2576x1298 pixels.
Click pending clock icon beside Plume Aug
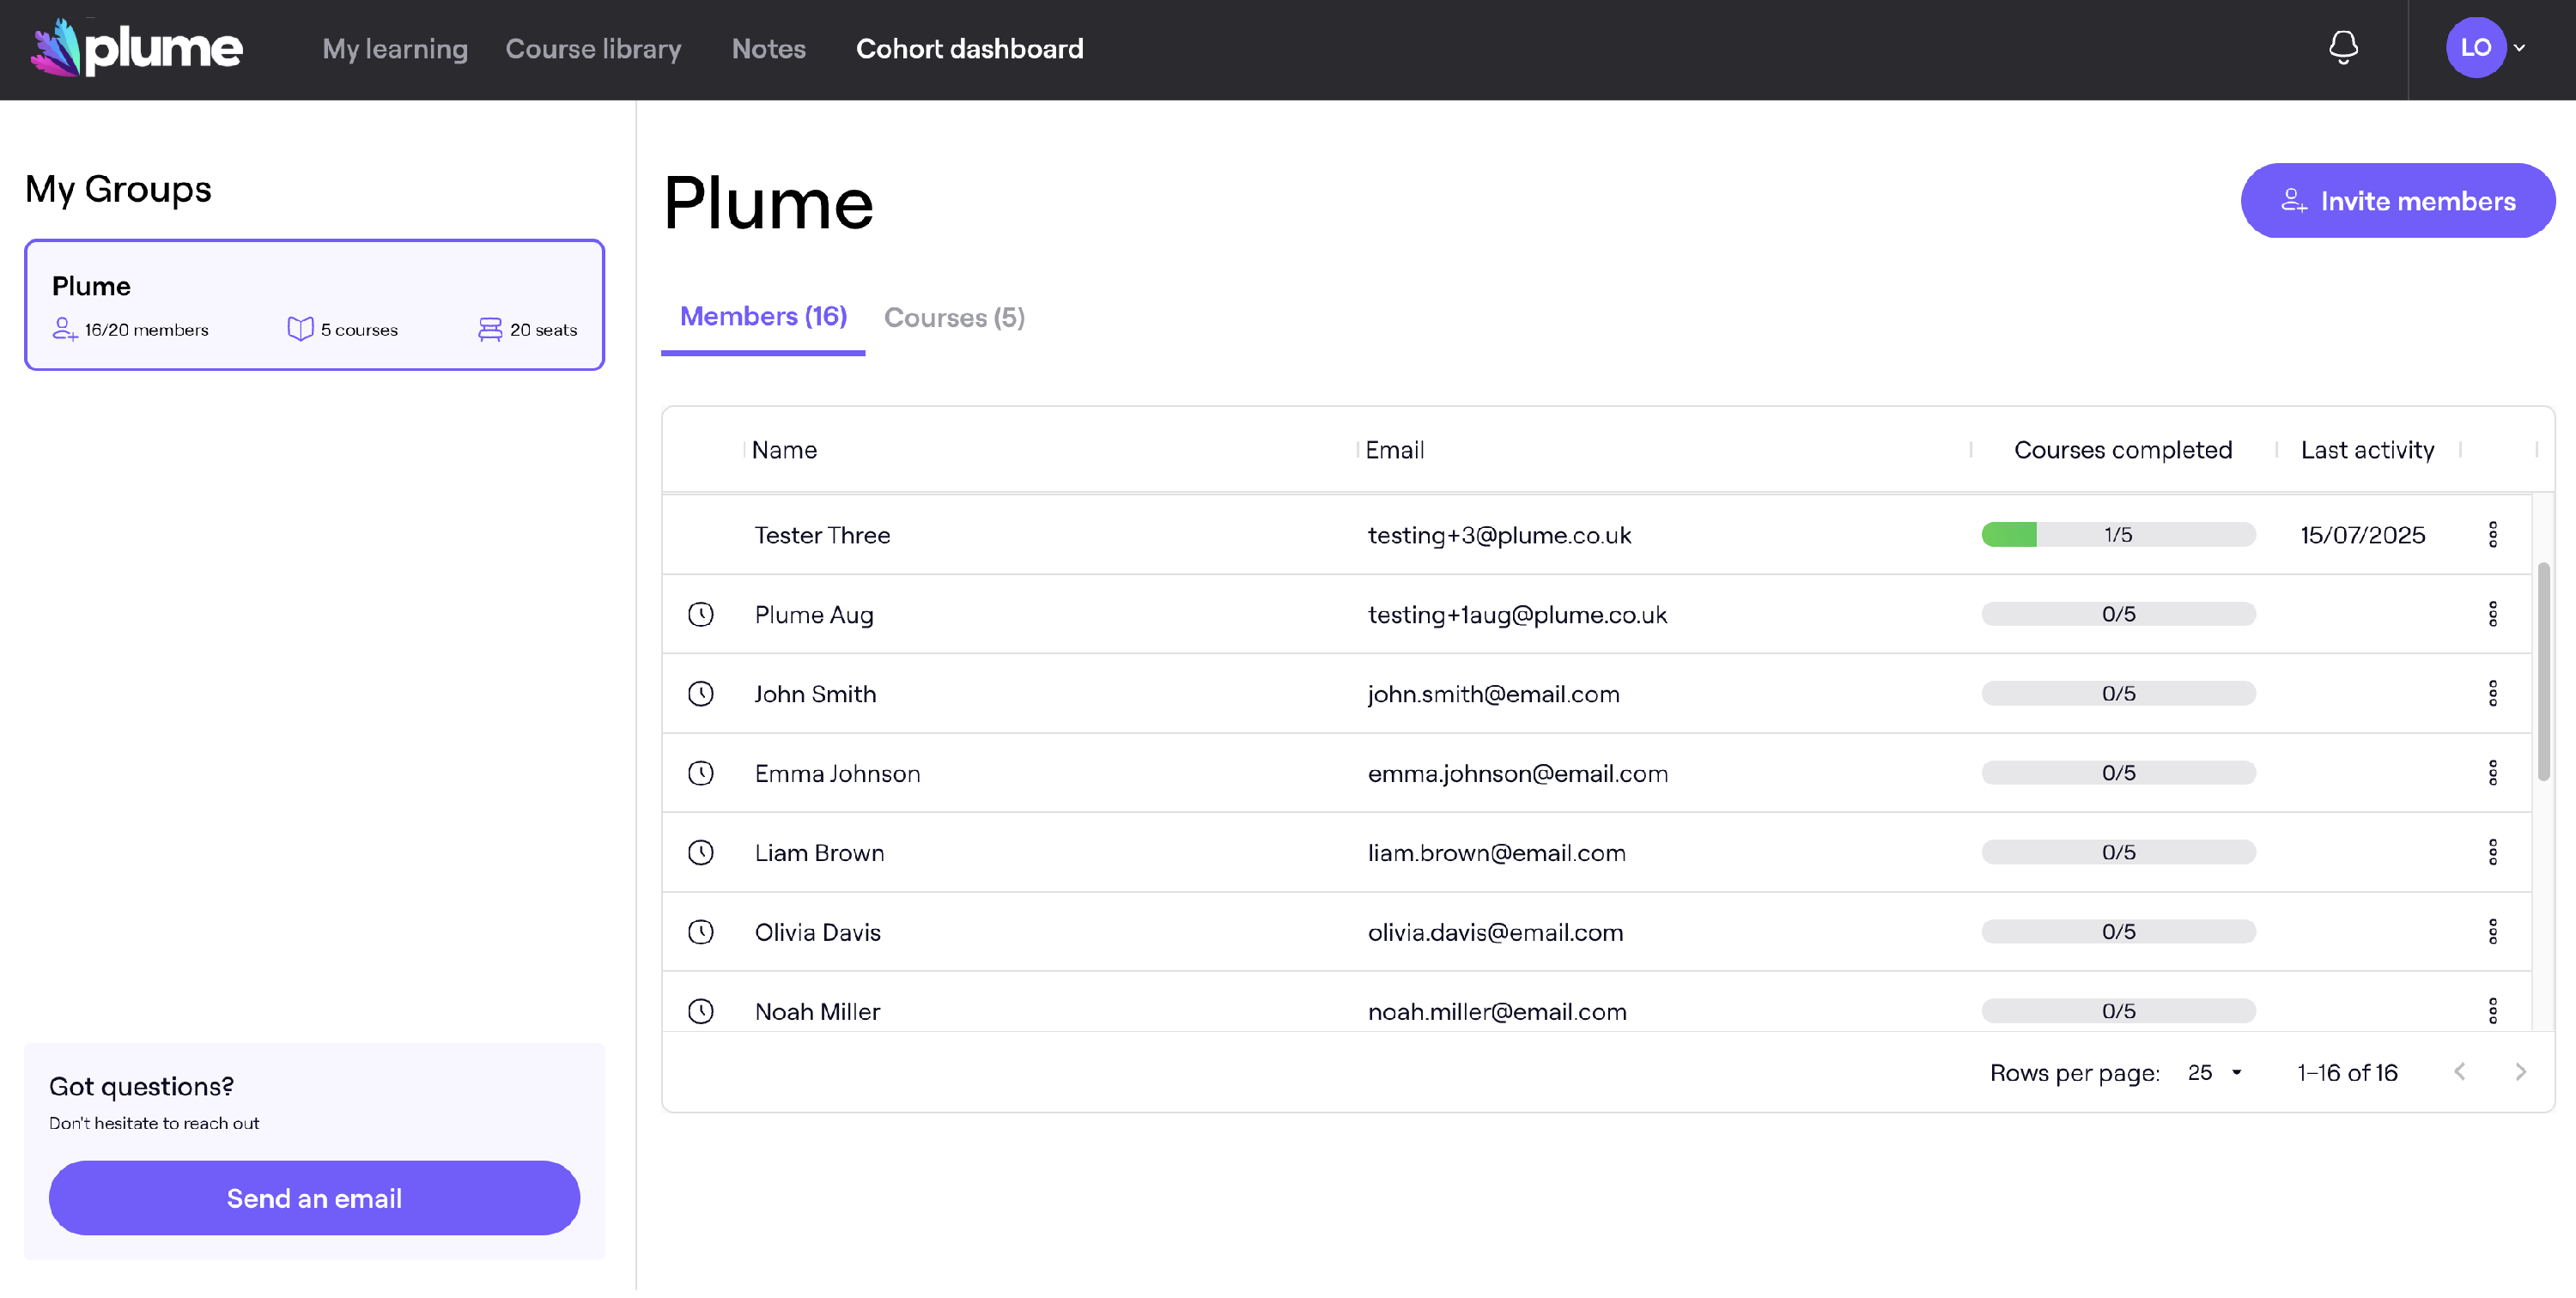701,615
